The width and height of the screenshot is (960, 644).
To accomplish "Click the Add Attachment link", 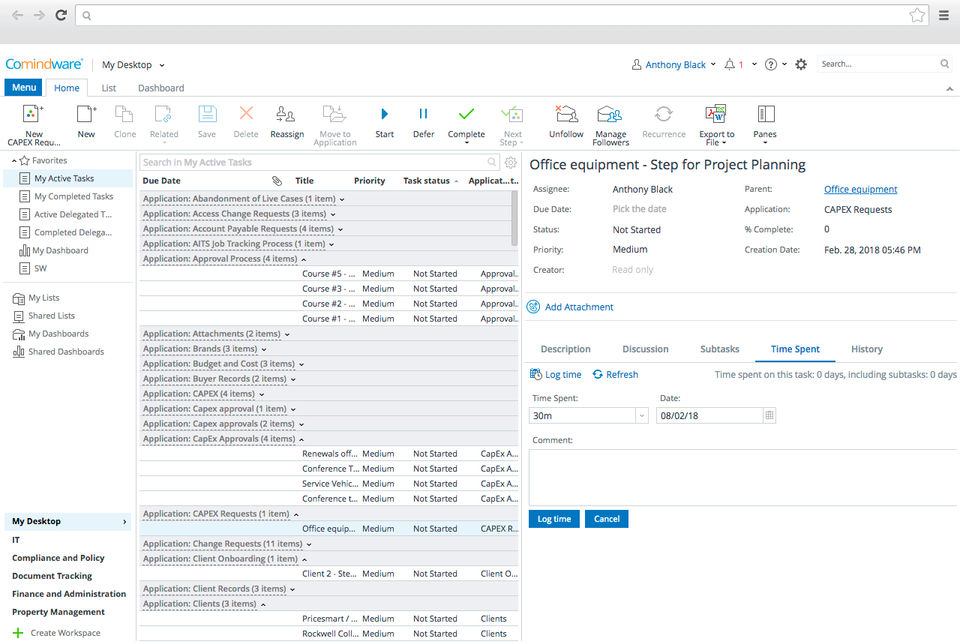I will [x=578, y=307].
